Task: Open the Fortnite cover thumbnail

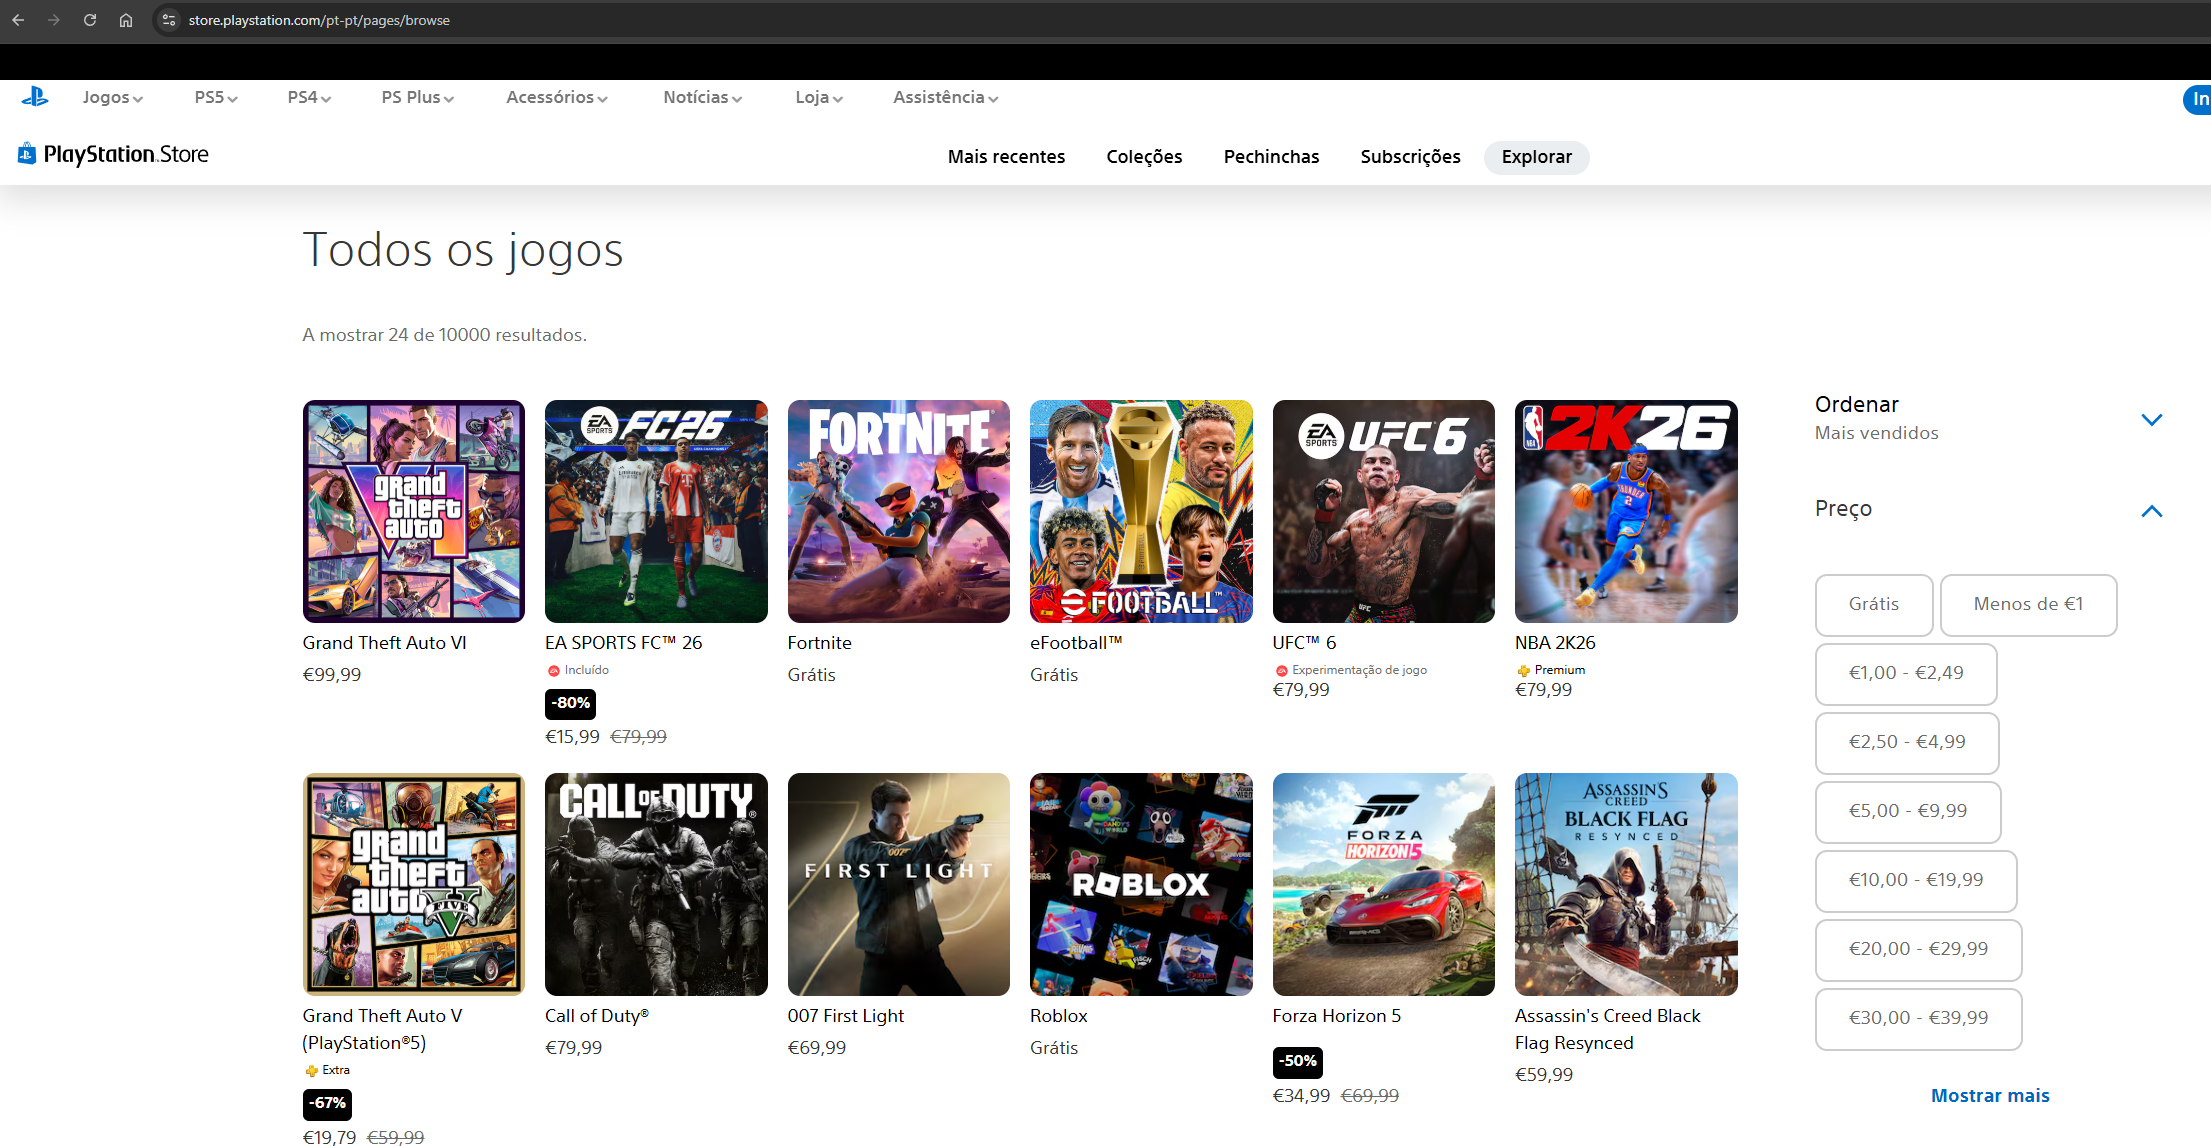Action: pos(898,511)
